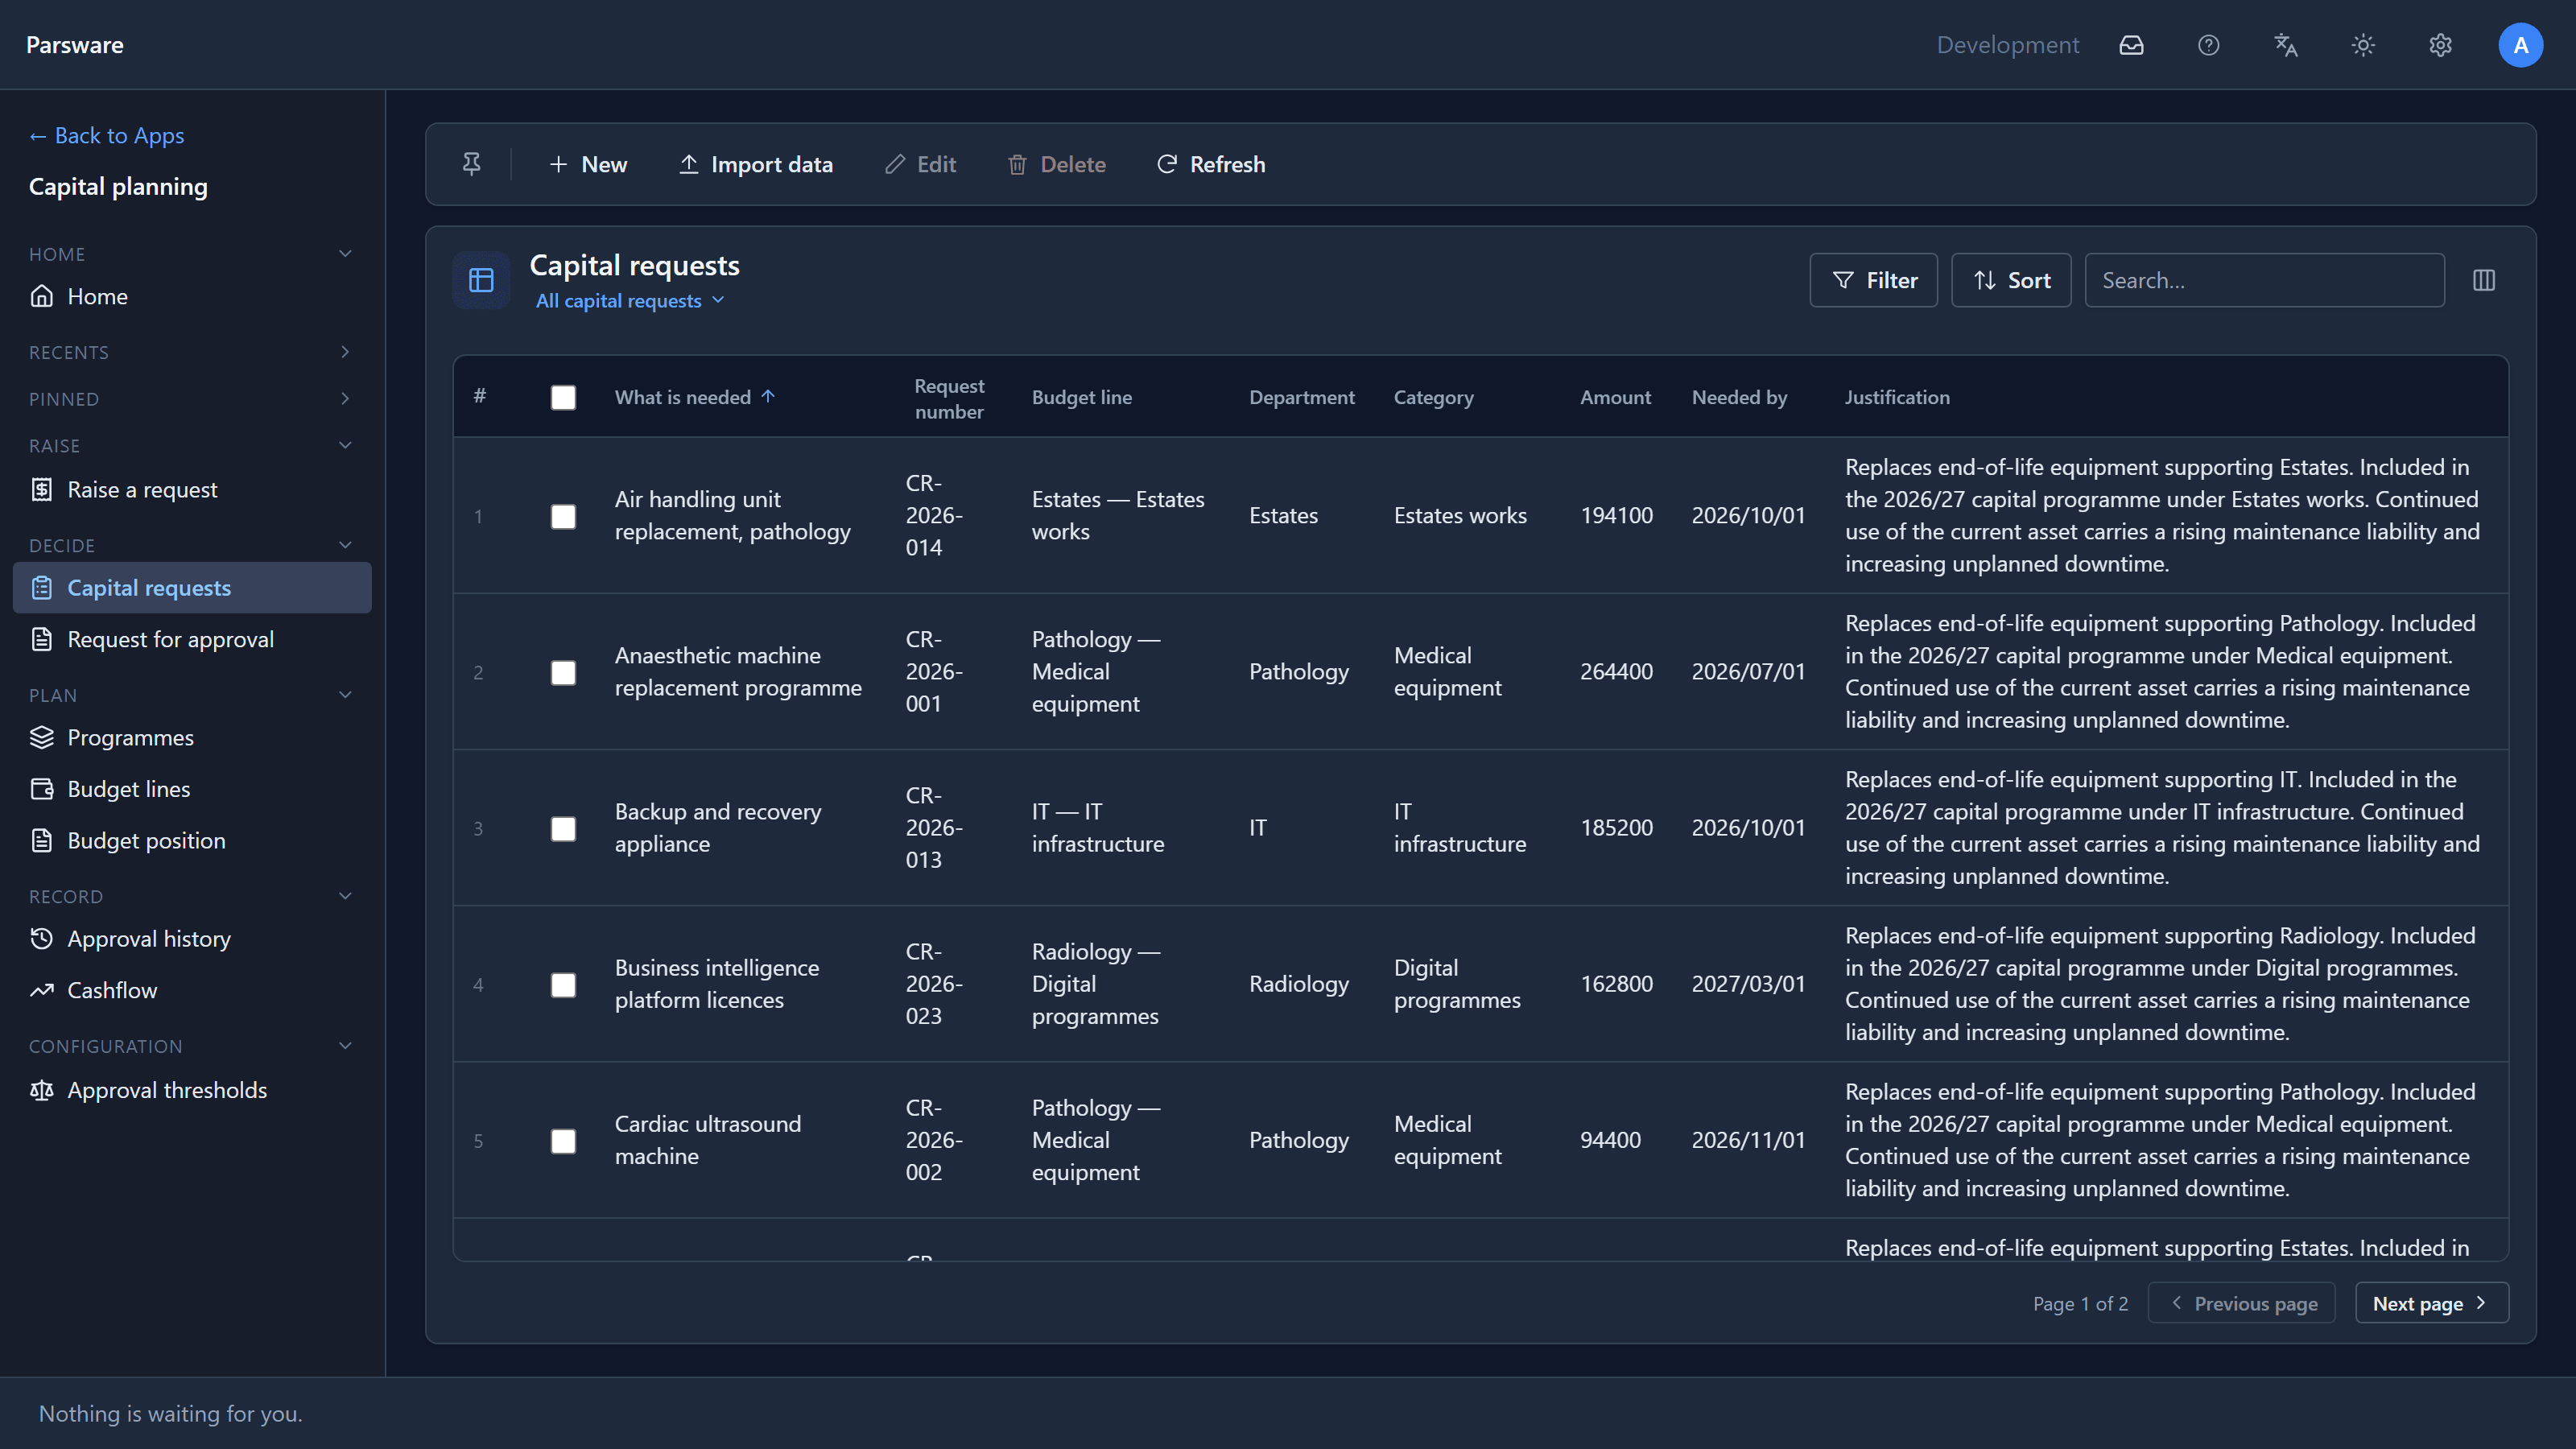This screenshot has height=1449, width=2576.
Task: Toggle the light/dark theme sun icon
Action: [2362, 45]
